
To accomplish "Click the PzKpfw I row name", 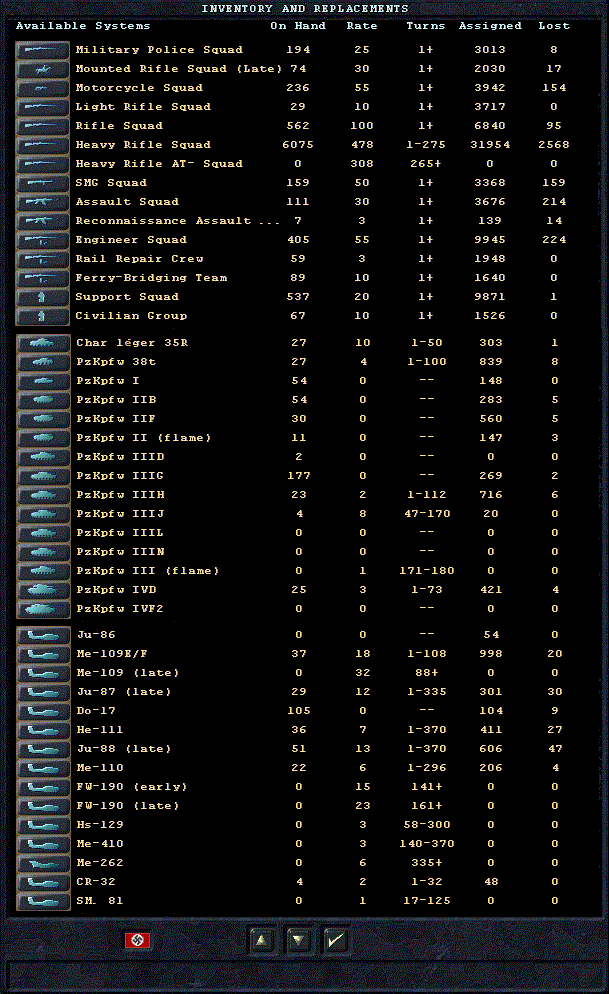I will [108, 381].
